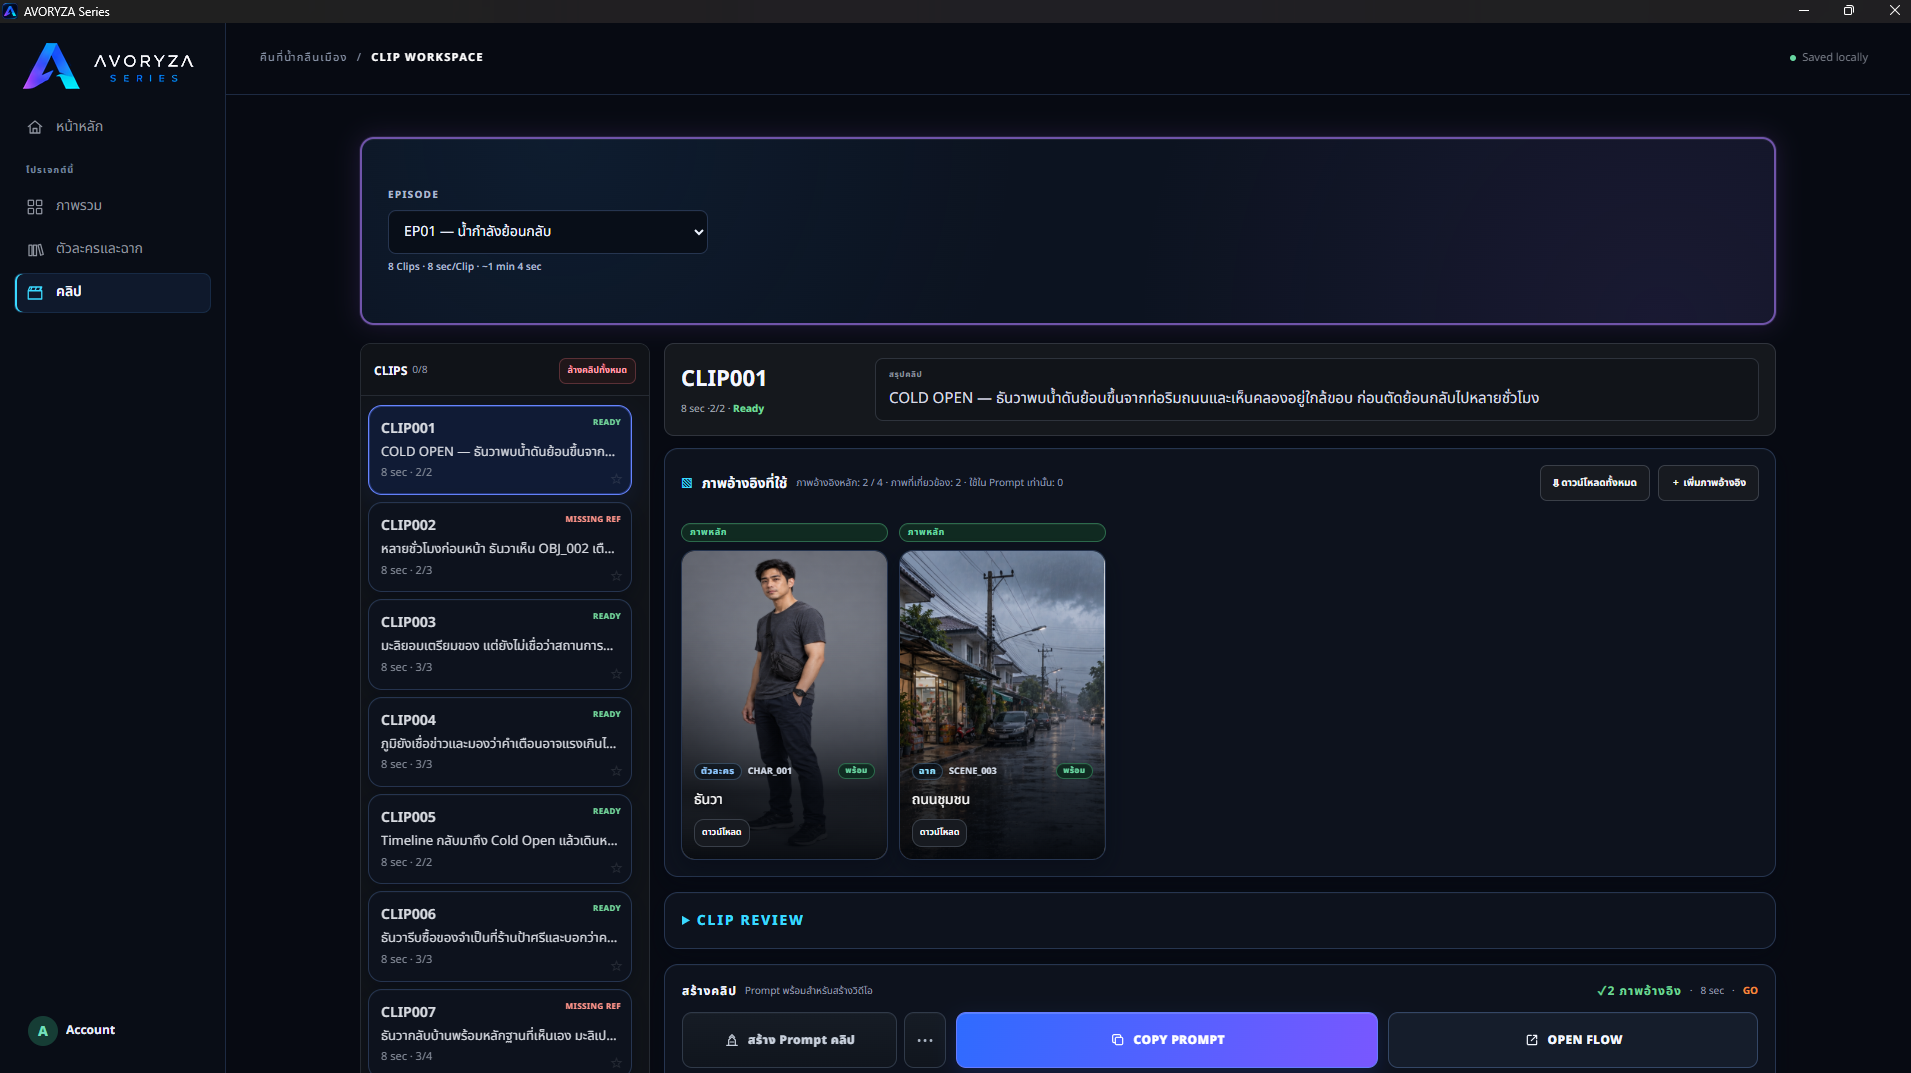Viewport: 1911px width, 1073px height.
Task: Select CLIP004 in the clips list
Action: 499,741
